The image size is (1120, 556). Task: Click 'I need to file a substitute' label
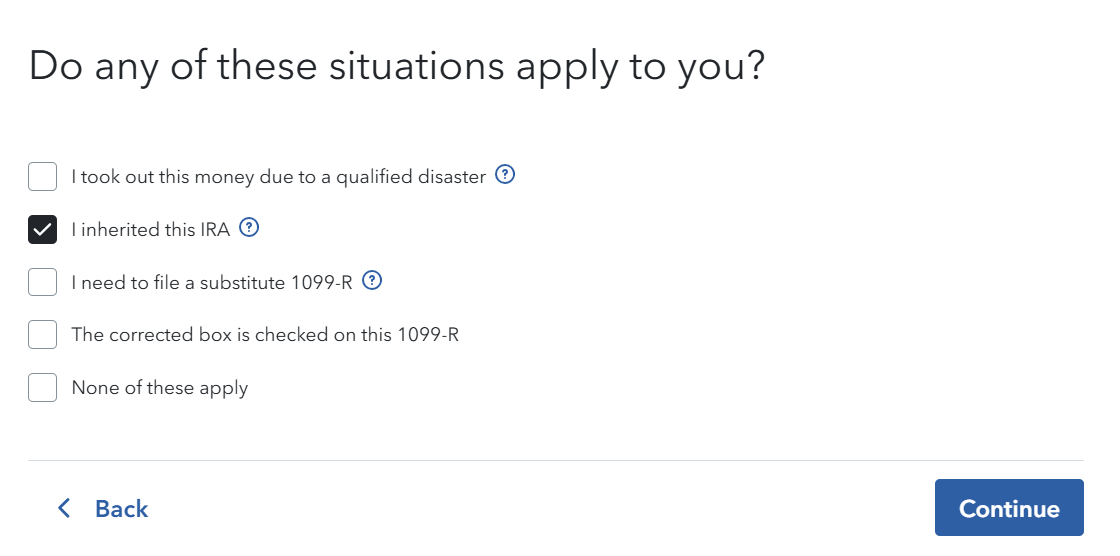[x=211, y=282]
